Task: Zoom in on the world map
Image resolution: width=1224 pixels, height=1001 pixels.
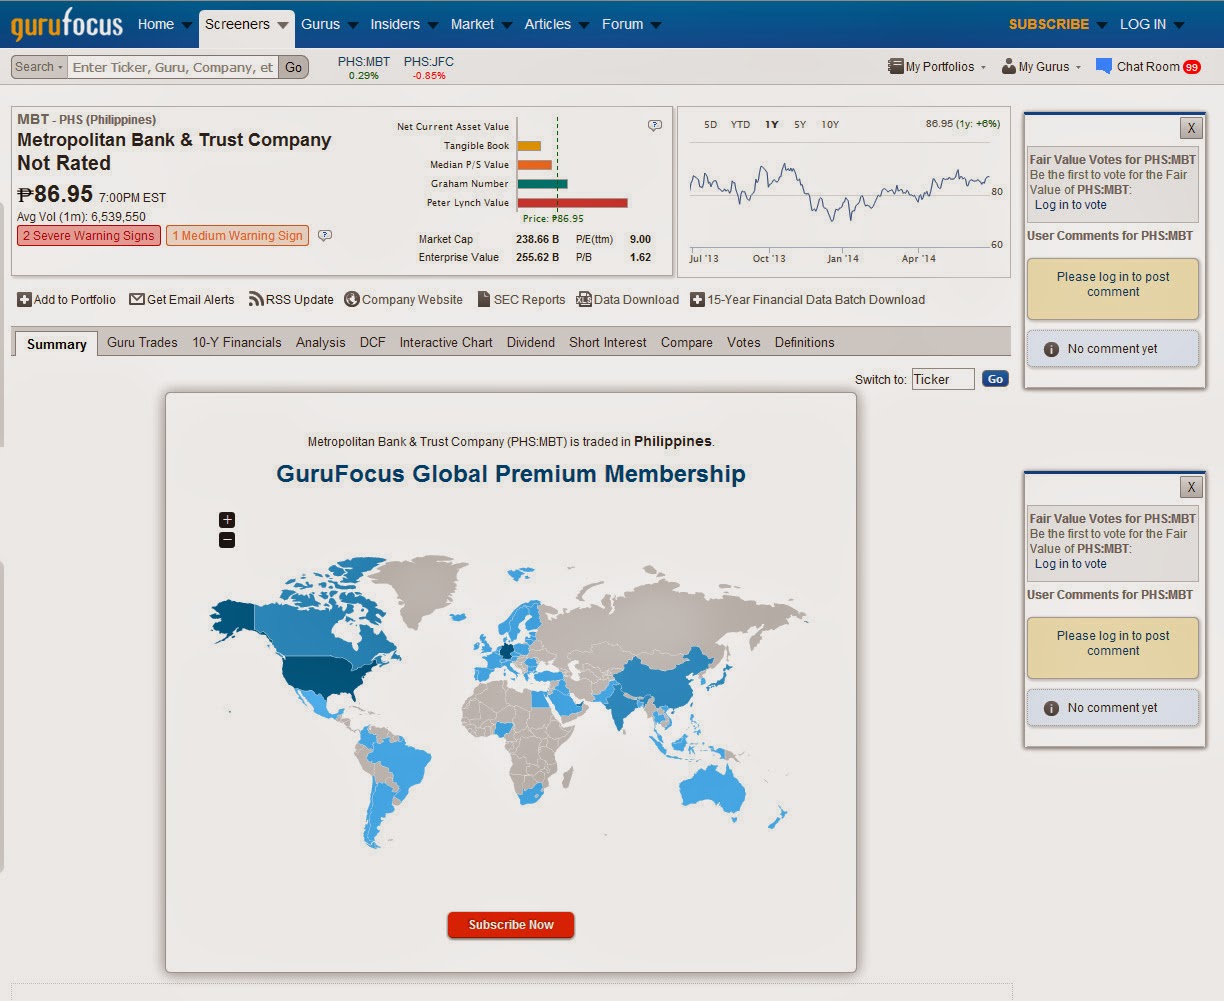Action: pos(227,519)
